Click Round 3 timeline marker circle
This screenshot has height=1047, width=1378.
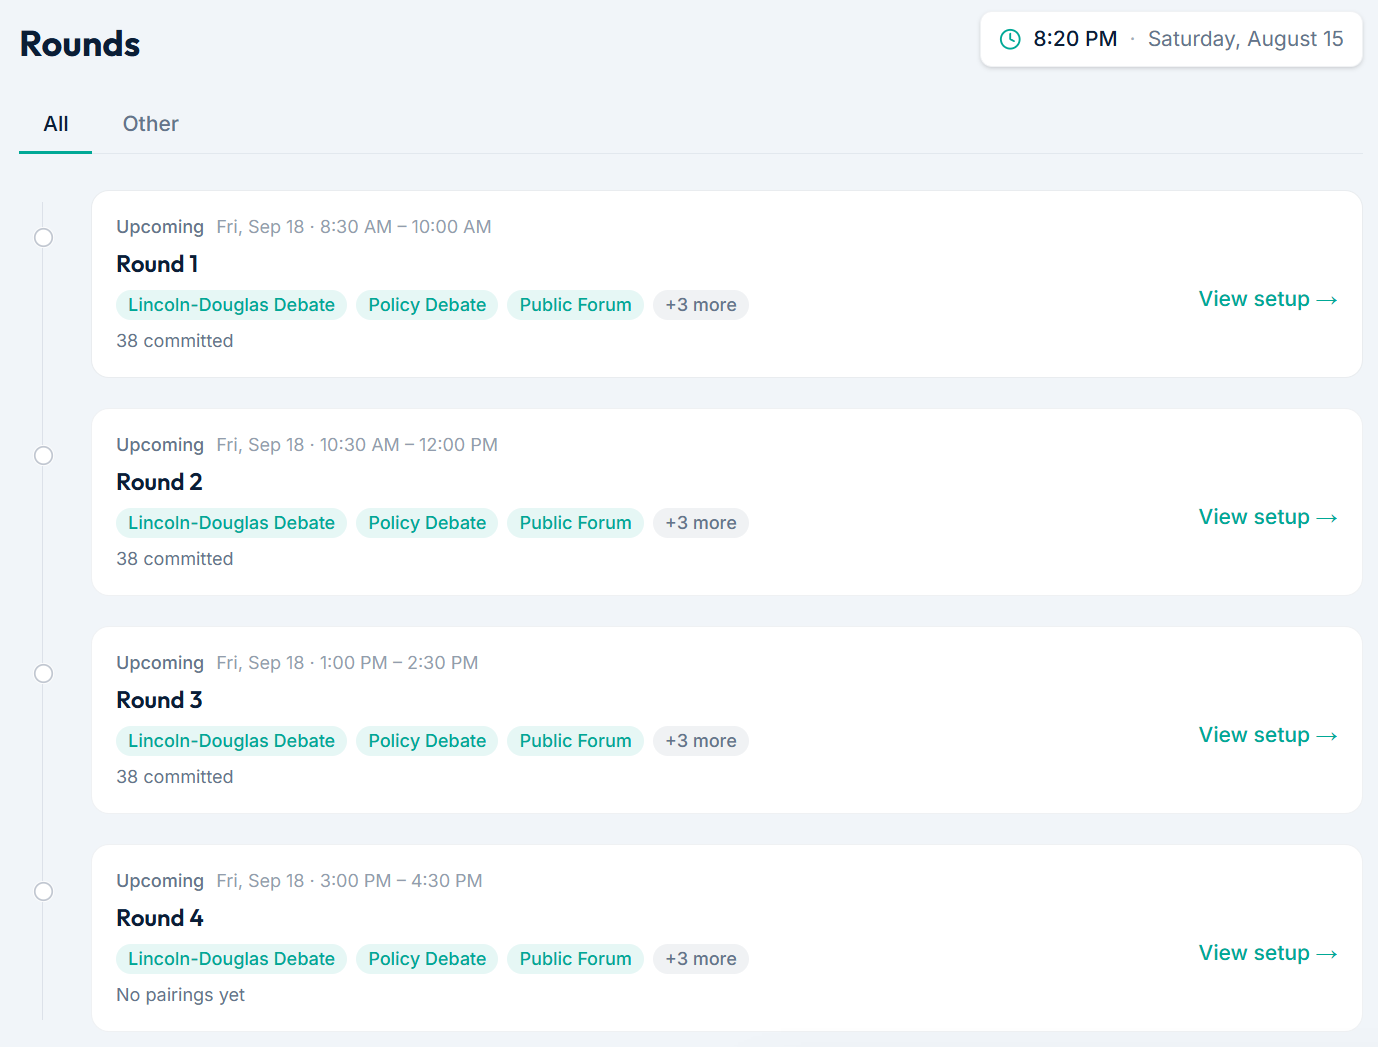(x=43, y=674)
